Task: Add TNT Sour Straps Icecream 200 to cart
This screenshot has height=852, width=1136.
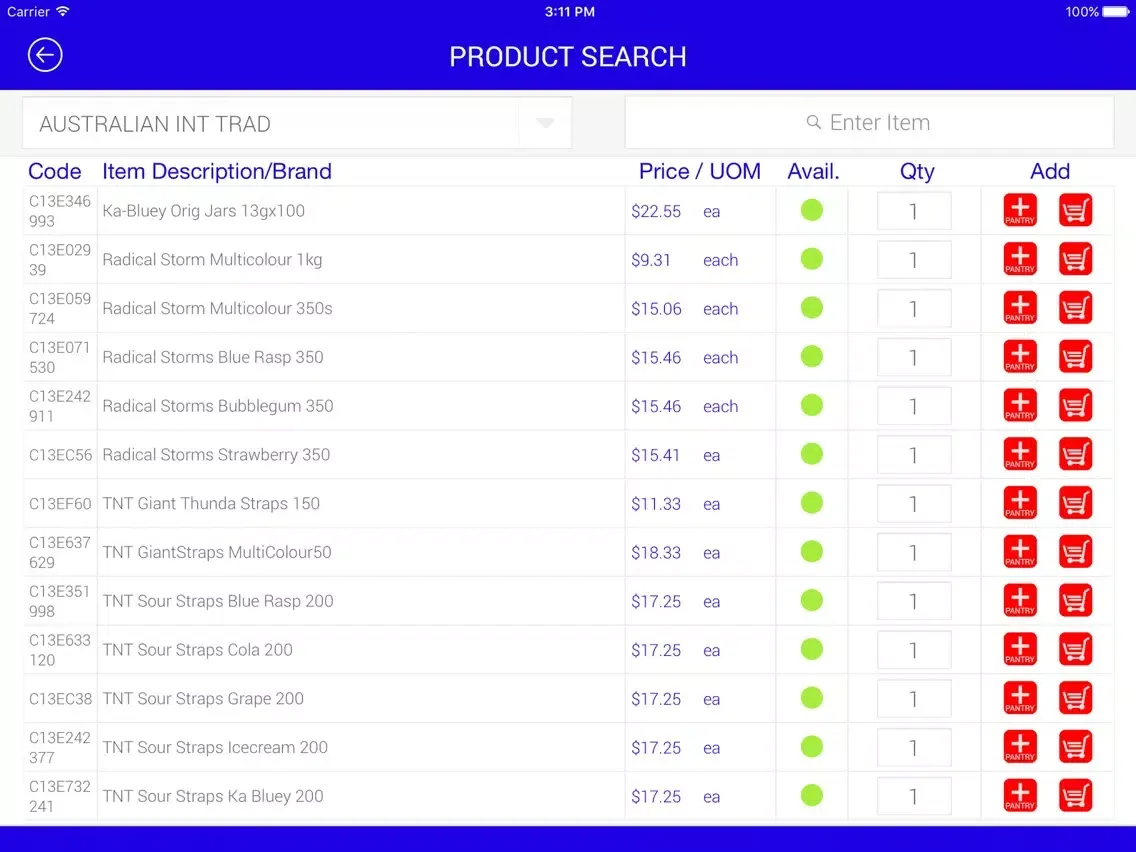Action: 1075,747
